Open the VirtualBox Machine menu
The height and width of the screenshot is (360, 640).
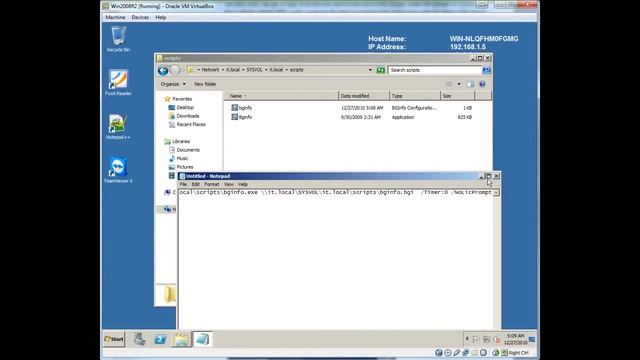pyautogui.click(x=115, y=18)
